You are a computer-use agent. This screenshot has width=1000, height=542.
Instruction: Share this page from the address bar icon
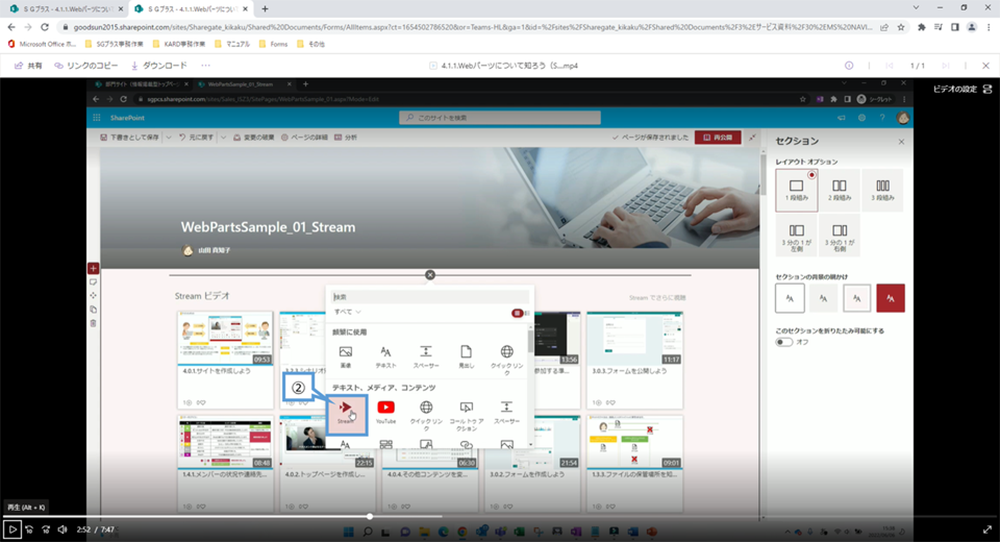coord(884,27)
